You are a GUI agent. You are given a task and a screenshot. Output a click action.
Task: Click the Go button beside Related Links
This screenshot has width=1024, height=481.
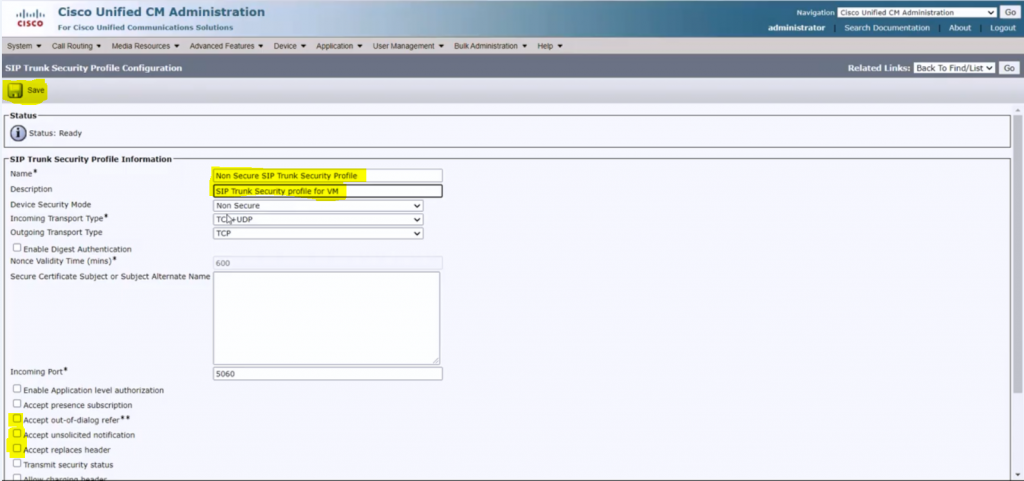point(1009,68)
